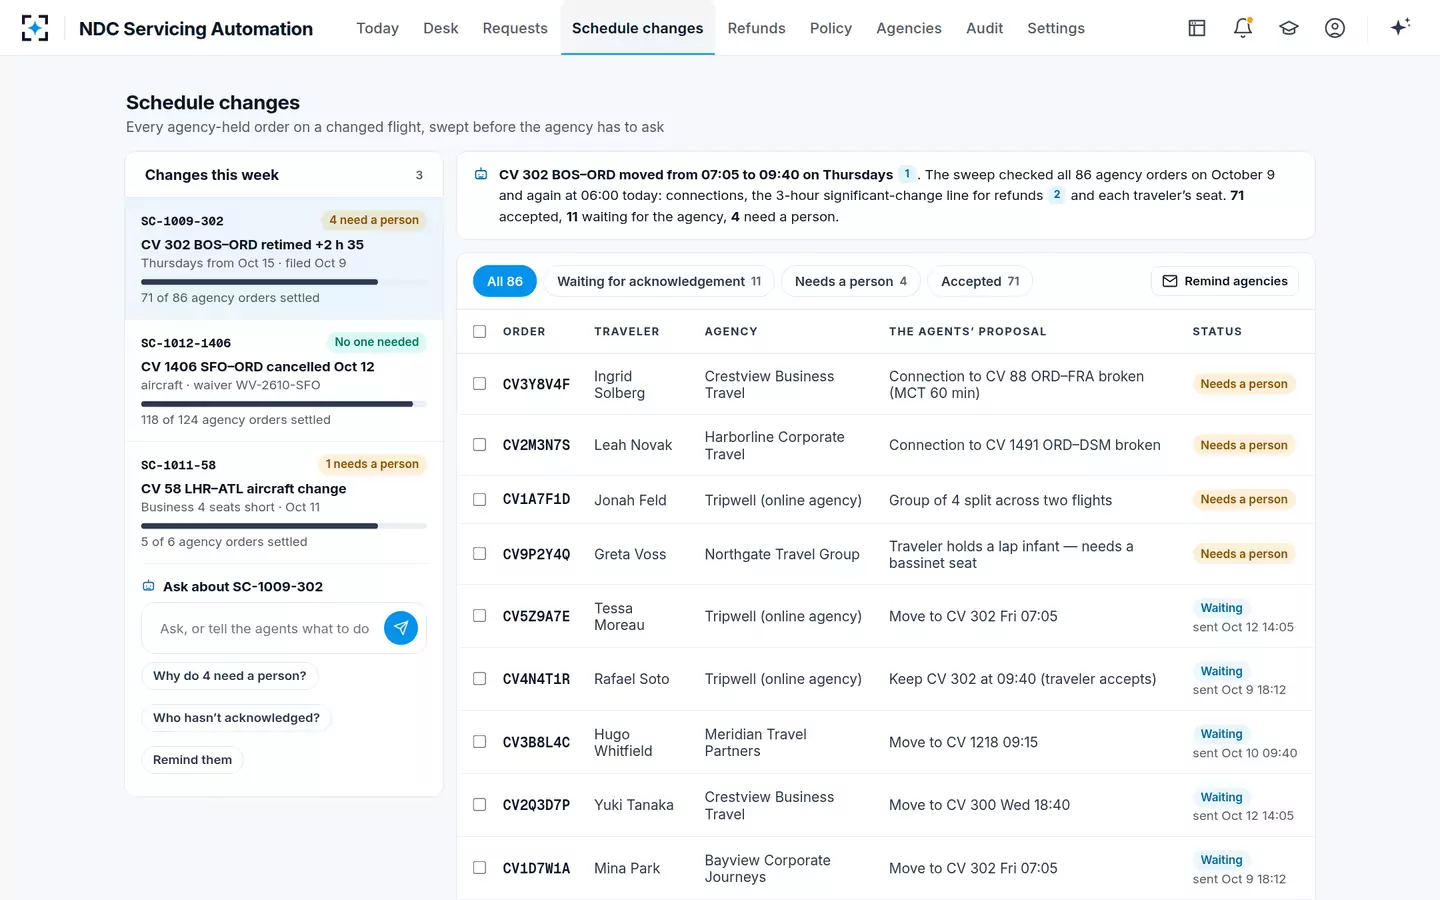The image size is (1440, 900).
Task: Ask 'Why do 4 need a person?'
Action: 230,676
